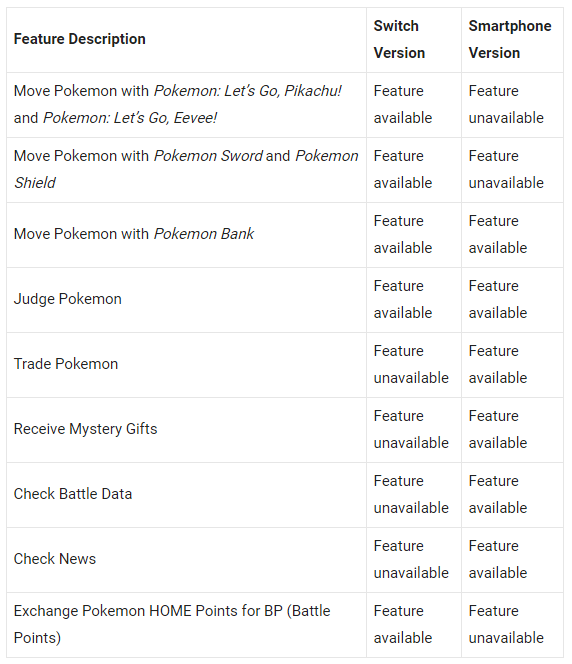This screenshot has width=572, height=664.
Task: Select the Switch Version column header
Action: tap(399, 39)
